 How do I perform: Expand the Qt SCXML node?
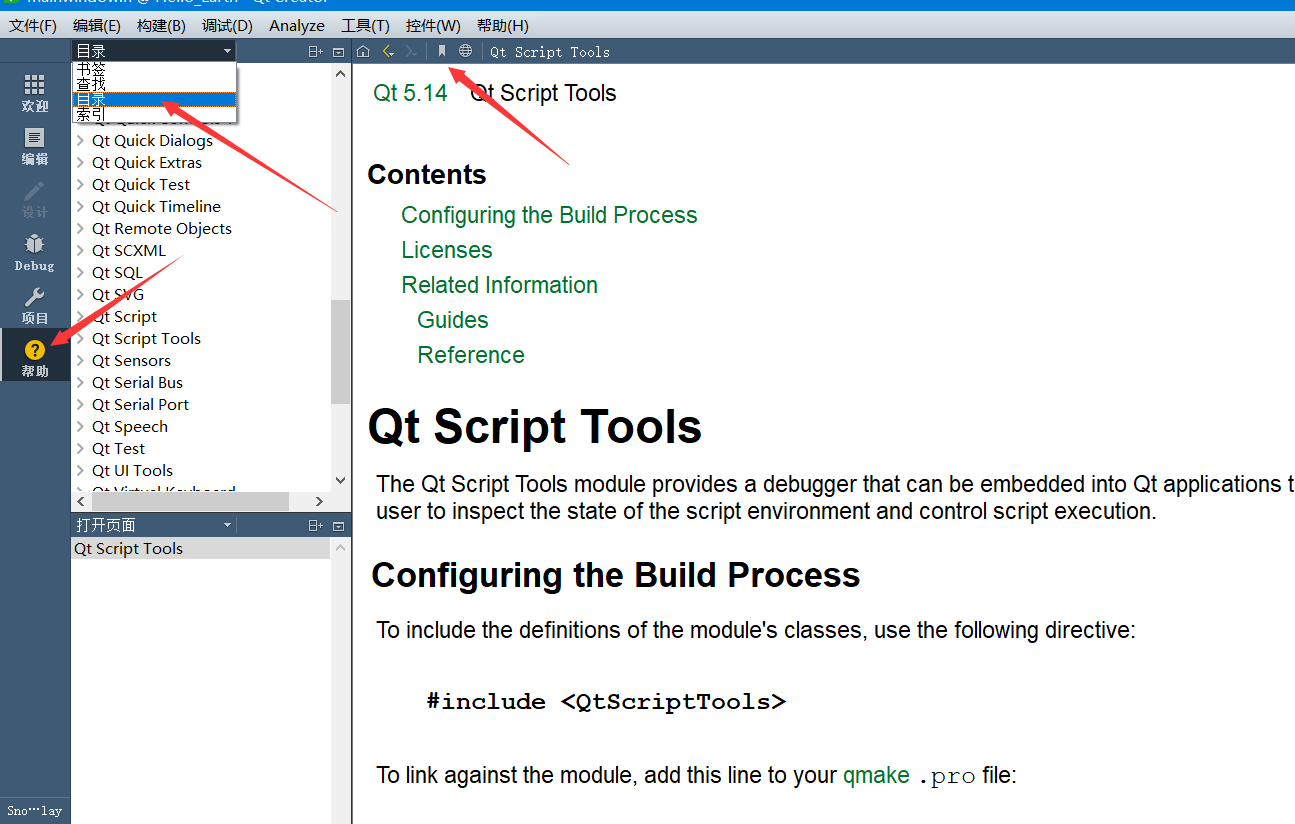pyautogui.click(x=81, y=251)
